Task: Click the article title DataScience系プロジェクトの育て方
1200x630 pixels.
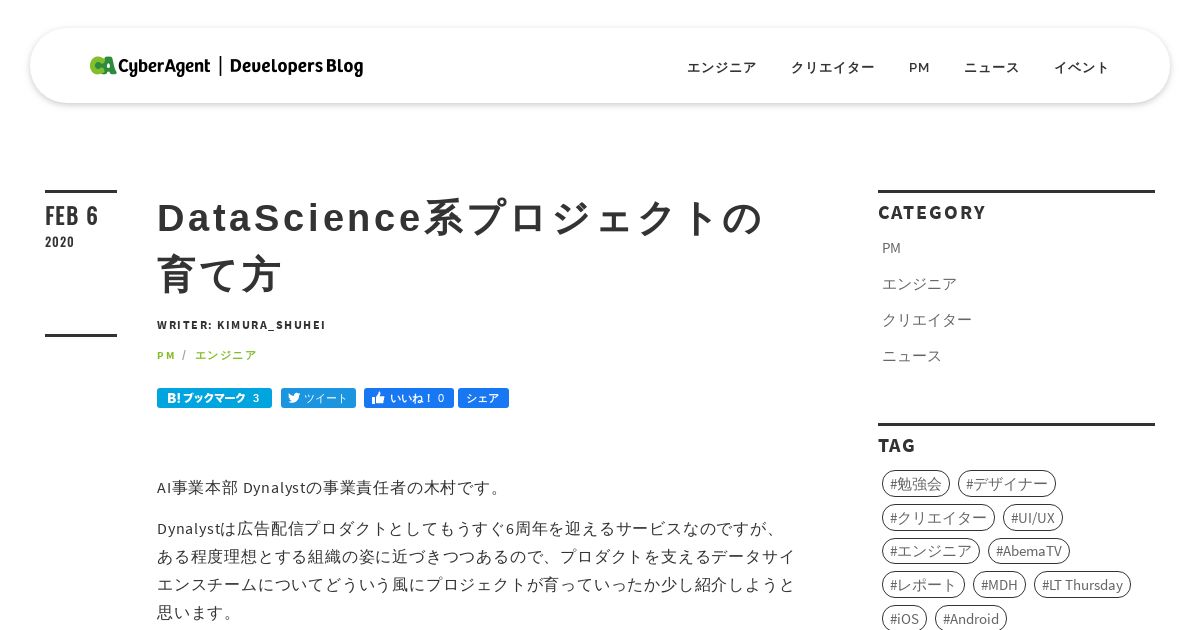Action: tap(460, 246)
